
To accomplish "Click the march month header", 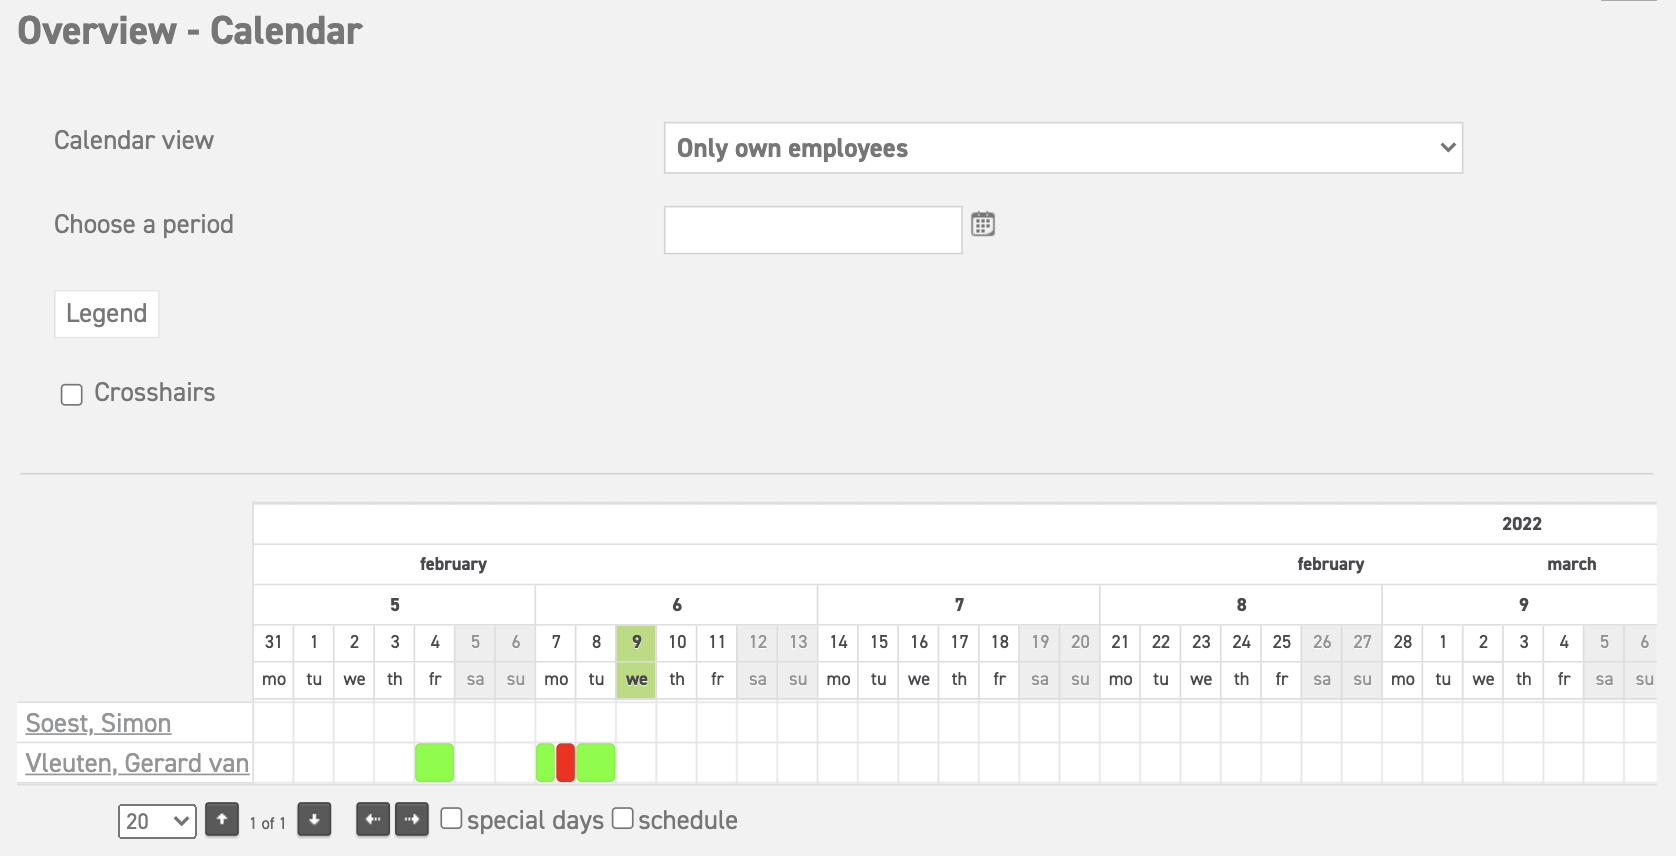I will click(x=1571, y=564).
